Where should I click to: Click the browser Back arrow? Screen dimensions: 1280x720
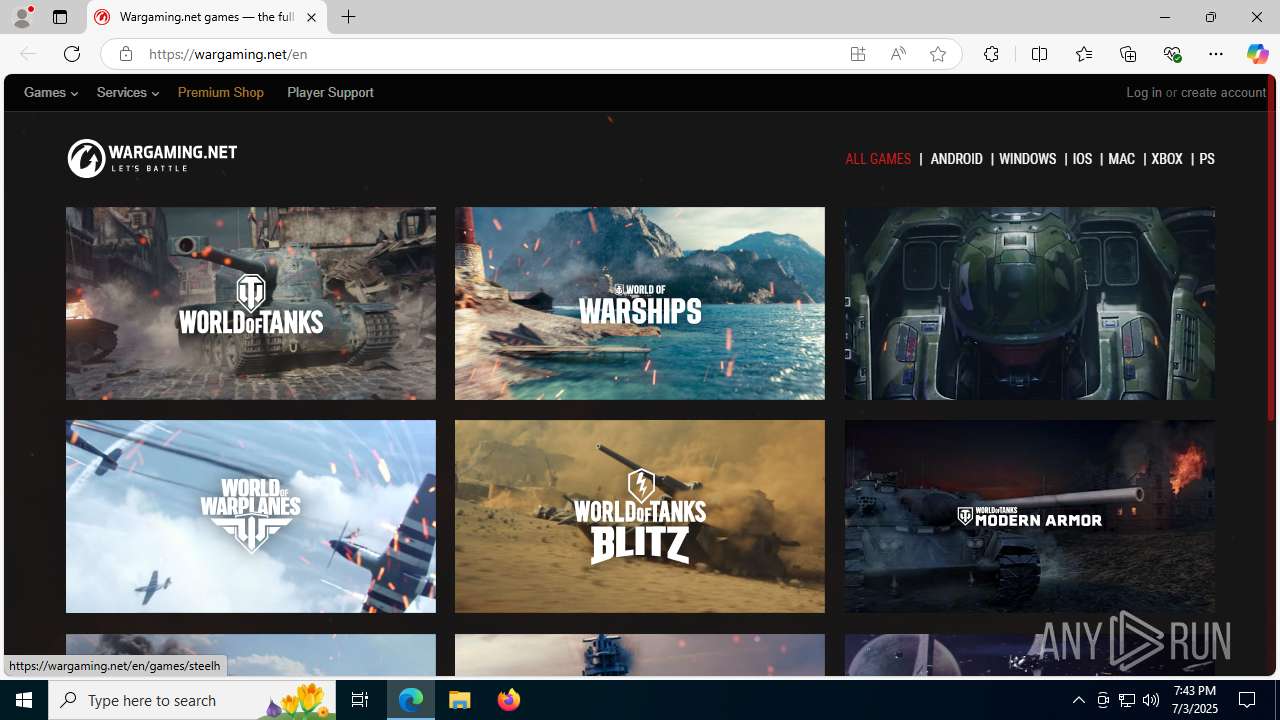pyautogui.click(x=28, y=54)
